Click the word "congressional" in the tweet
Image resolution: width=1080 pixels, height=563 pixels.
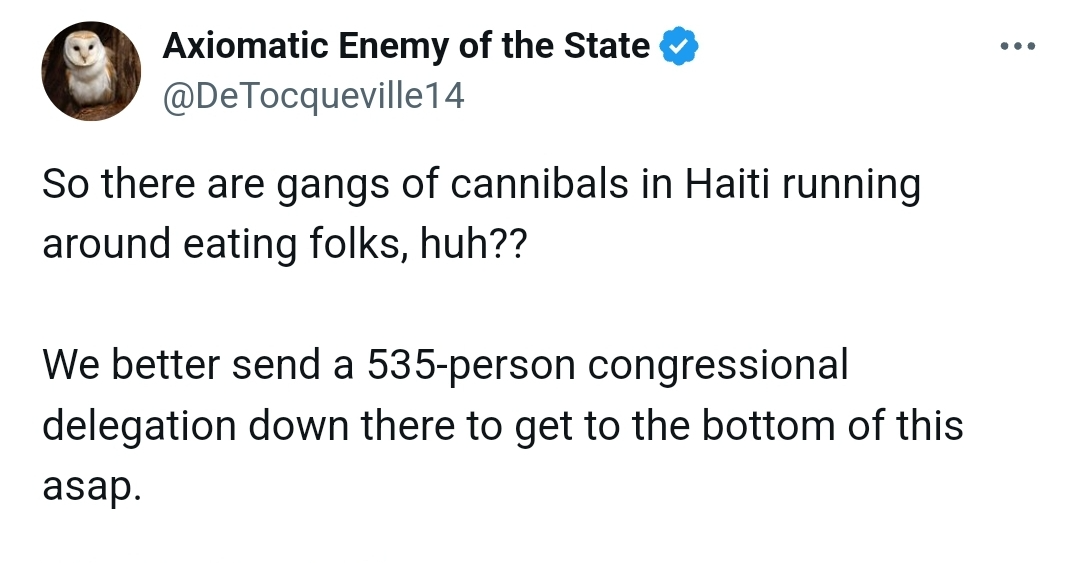tap(717, 367)
